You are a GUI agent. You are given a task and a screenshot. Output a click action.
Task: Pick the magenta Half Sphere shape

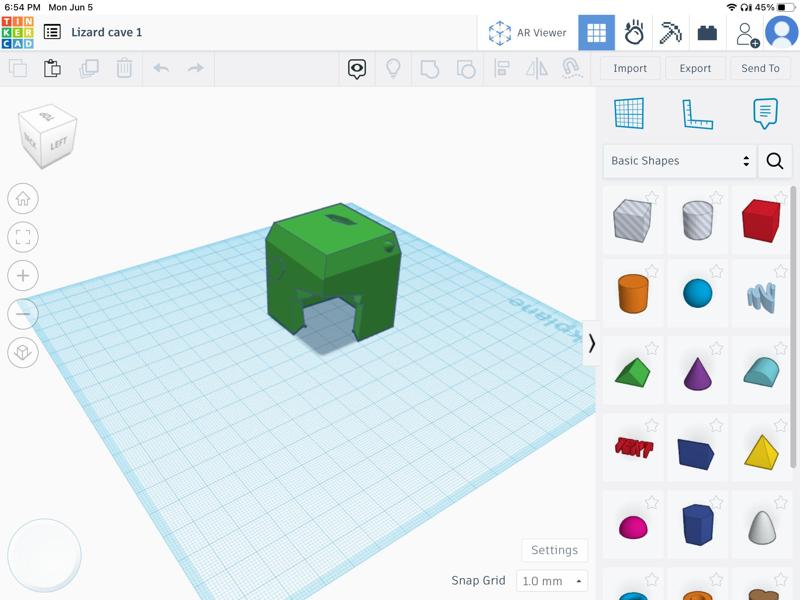click(x=633, y=527)
